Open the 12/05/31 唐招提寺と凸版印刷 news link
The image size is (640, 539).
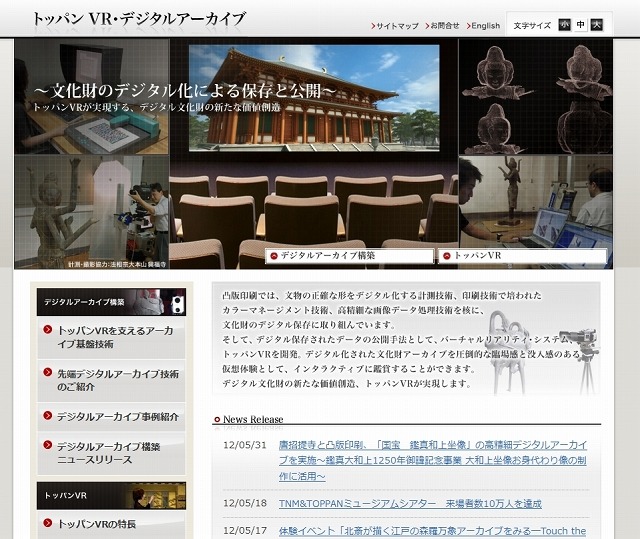[x=433, y=460]
